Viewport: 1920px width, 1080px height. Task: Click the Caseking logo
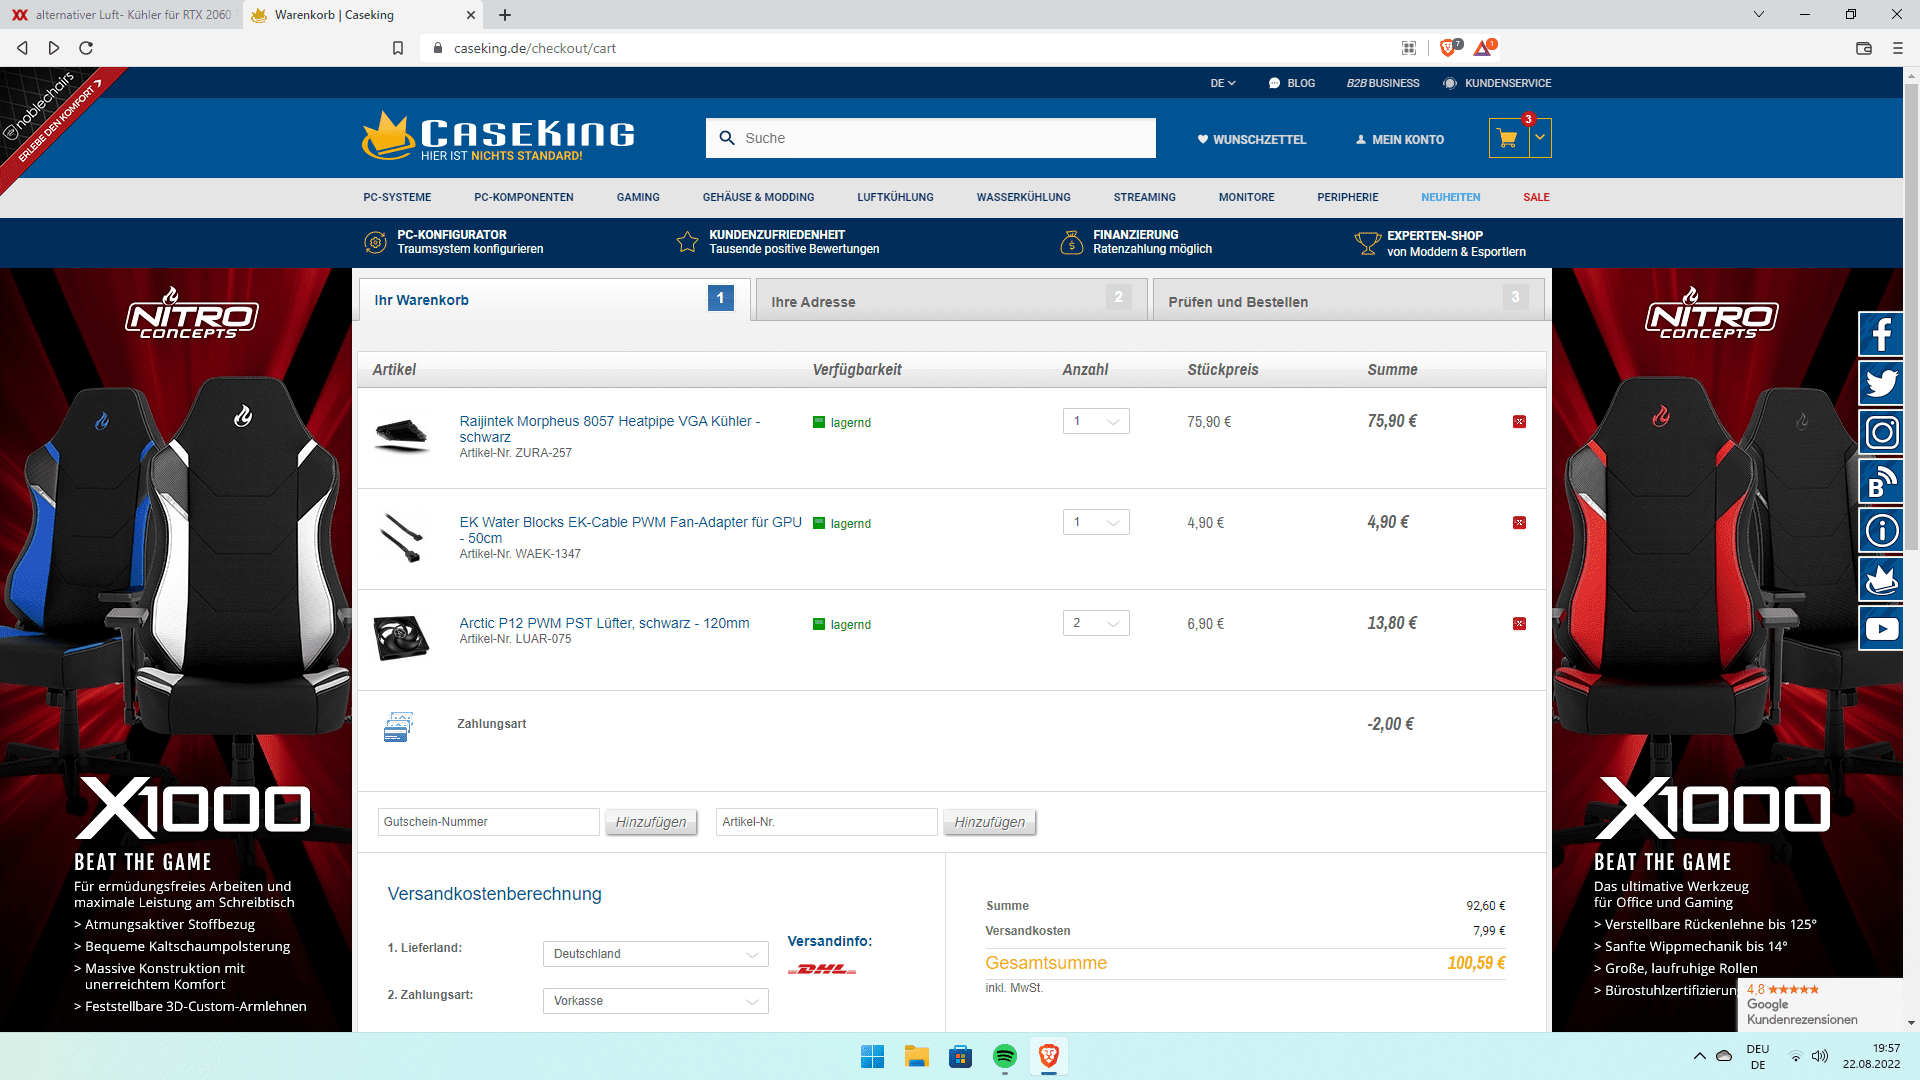pos(498,136)
